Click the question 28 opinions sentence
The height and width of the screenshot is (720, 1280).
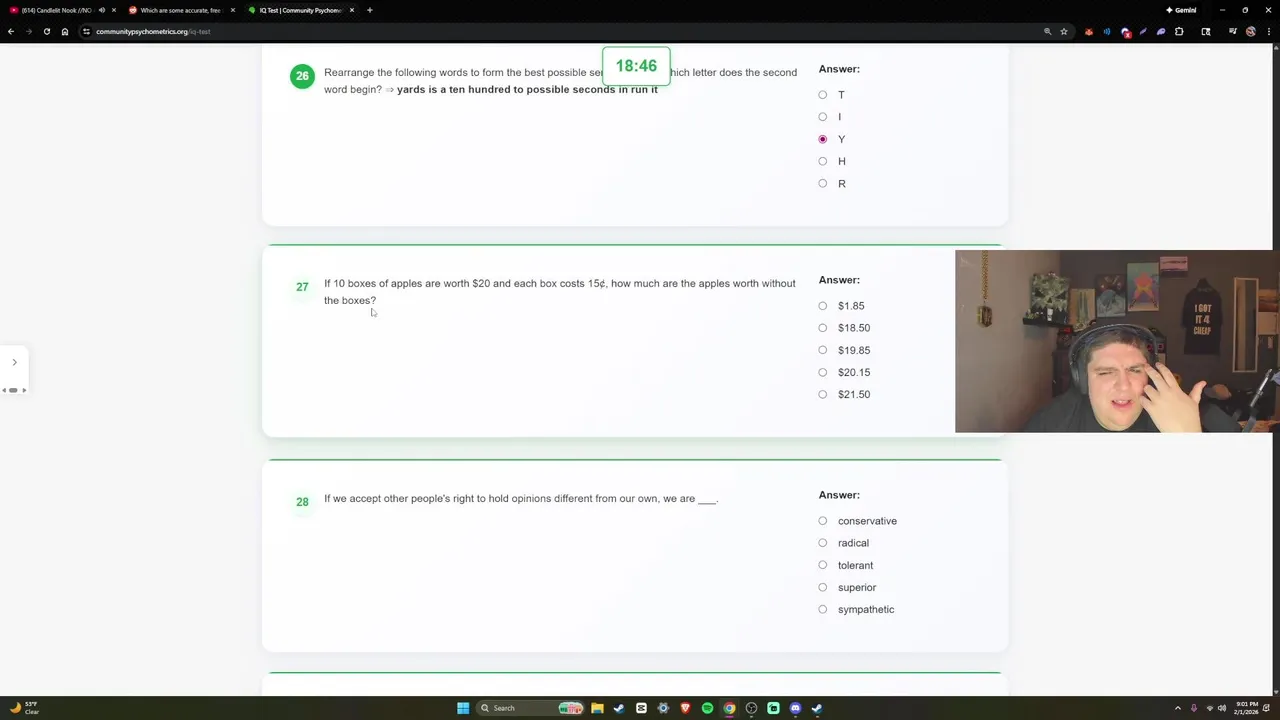click(521, 498)
